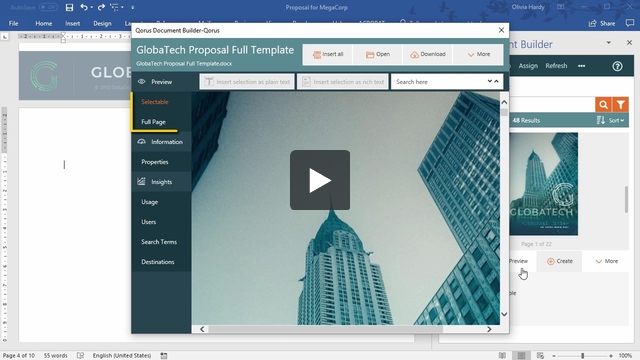The height and width of the screenshot is (360, 640).
Task: Open the Insert ribbon tab
Action: coord(72,23)
